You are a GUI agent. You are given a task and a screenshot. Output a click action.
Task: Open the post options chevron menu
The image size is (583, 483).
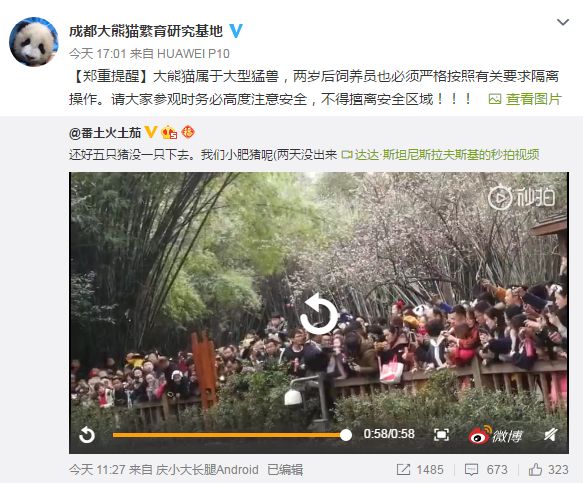[563, 22]
